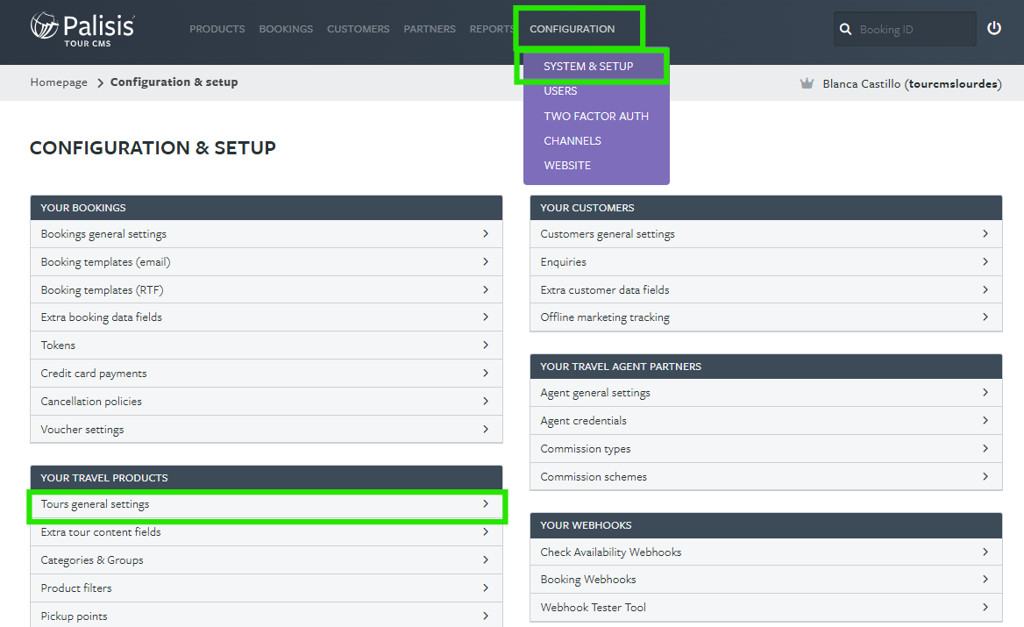Click chevron on Enquiries row

coord(985,261)
